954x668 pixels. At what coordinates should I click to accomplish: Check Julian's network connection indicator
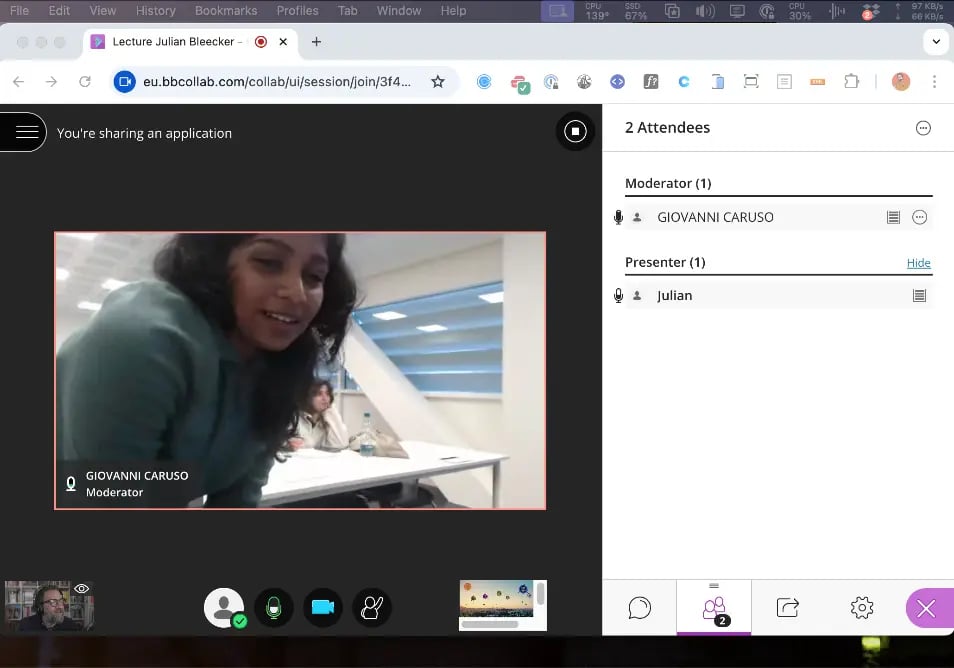click(920, 295)
